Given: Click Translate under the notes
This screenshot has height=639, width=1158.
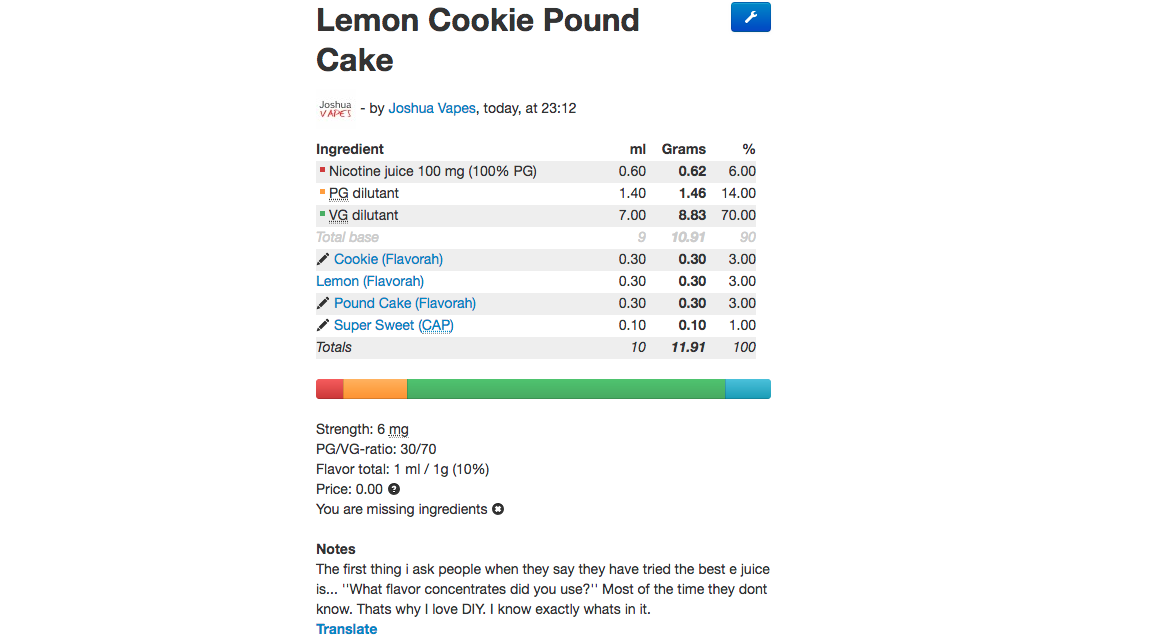Looking at the screenshot, I should [x=347, y=629].
